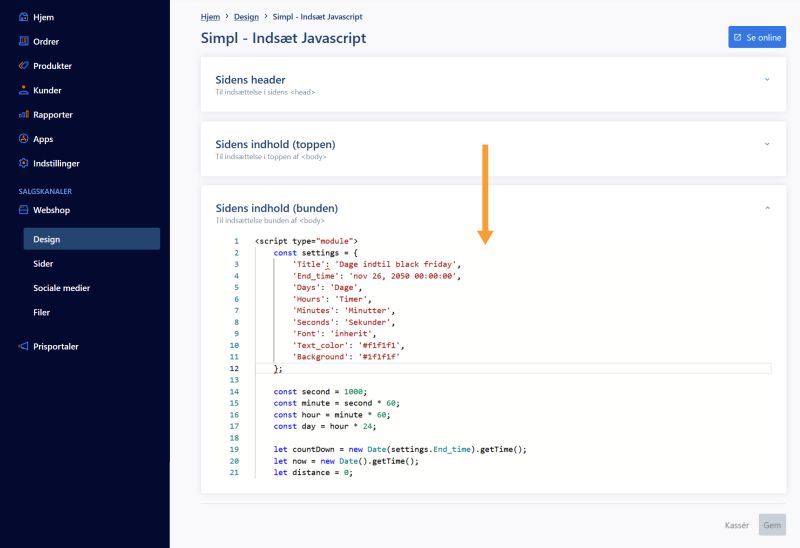Click the 'let distance = 0;' line
The width and height of the screenshot is (800, 548).
(x=313, y=472)
